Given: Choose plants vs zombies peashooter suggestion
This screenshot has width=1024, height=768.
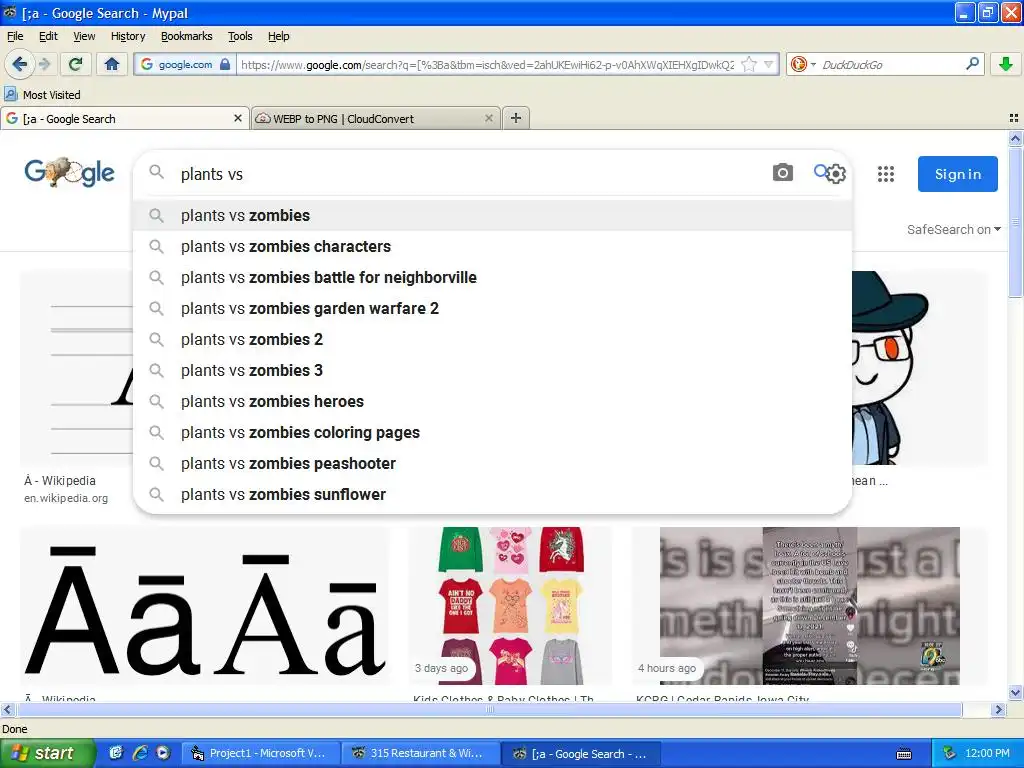Looking at the screenshot, I should click(492, 464).
